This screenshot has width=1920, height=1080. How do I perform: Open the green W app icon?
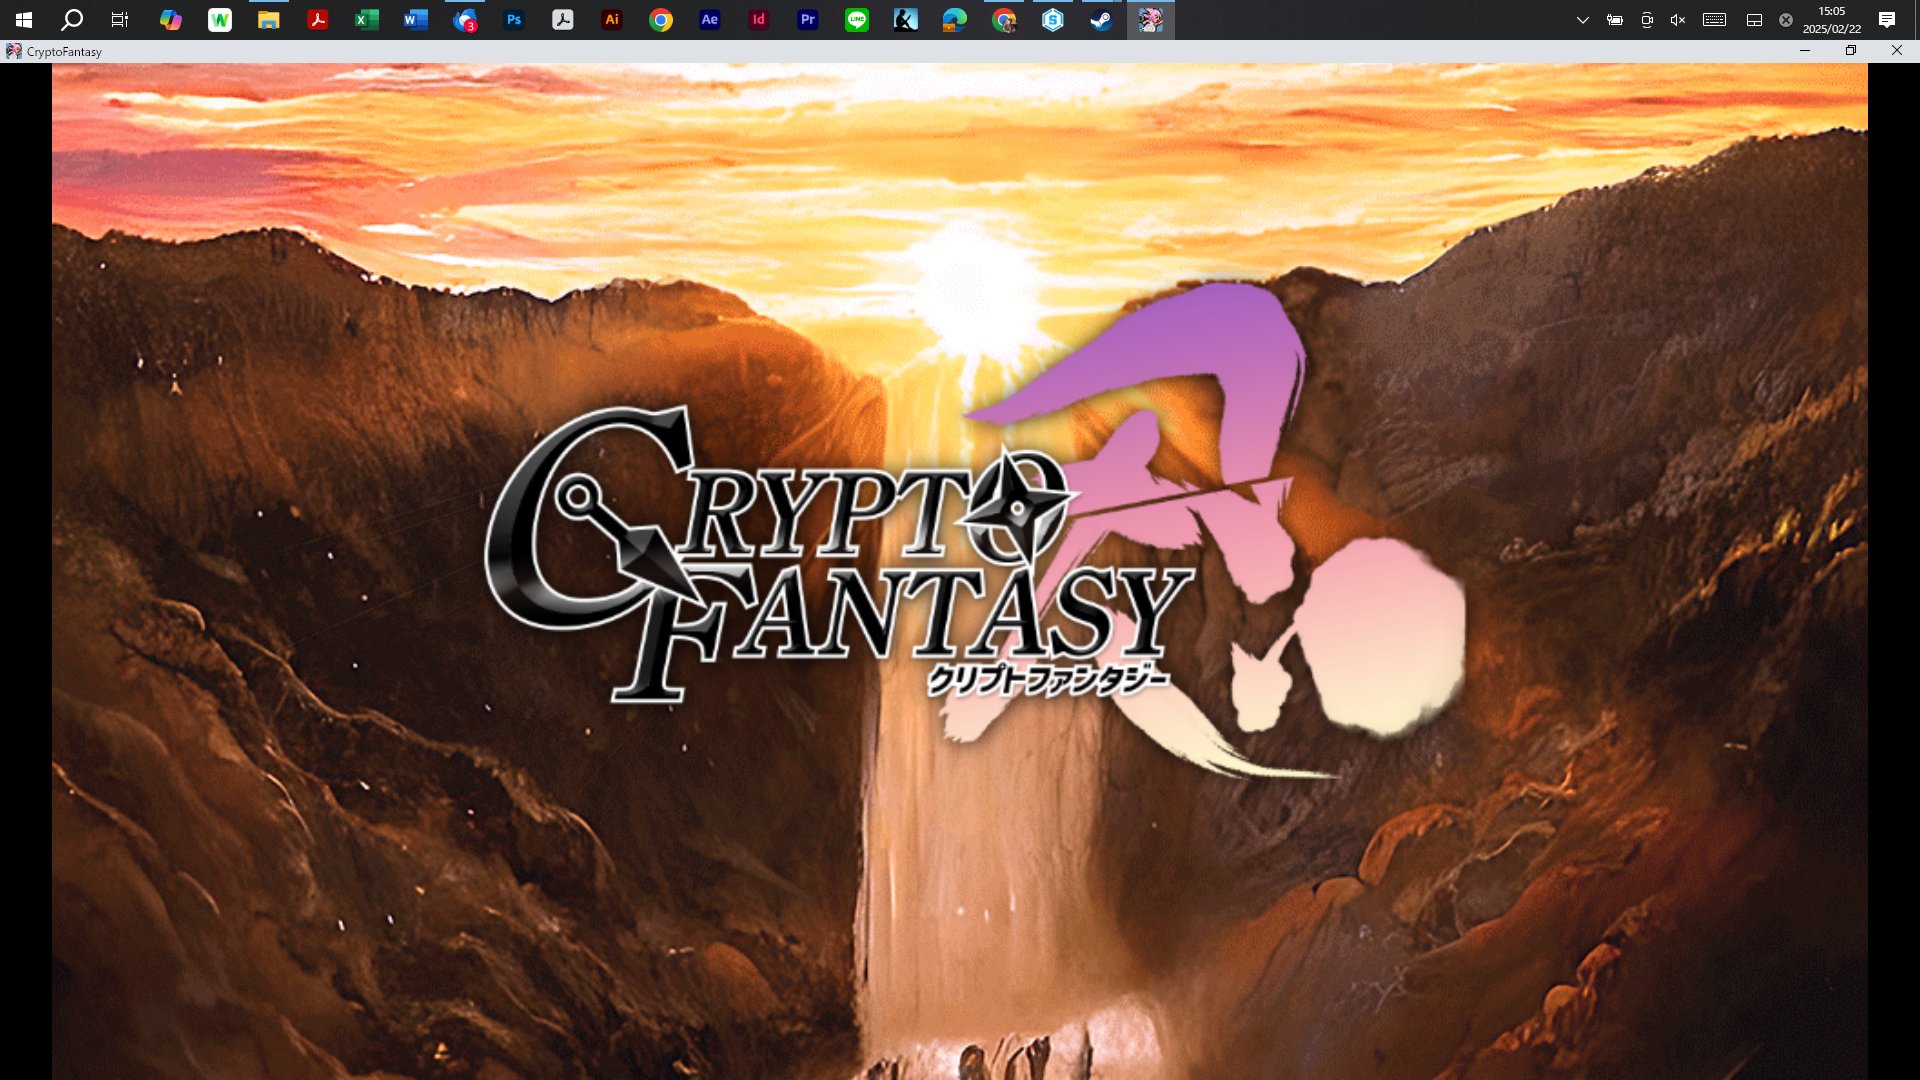(220, 20)
